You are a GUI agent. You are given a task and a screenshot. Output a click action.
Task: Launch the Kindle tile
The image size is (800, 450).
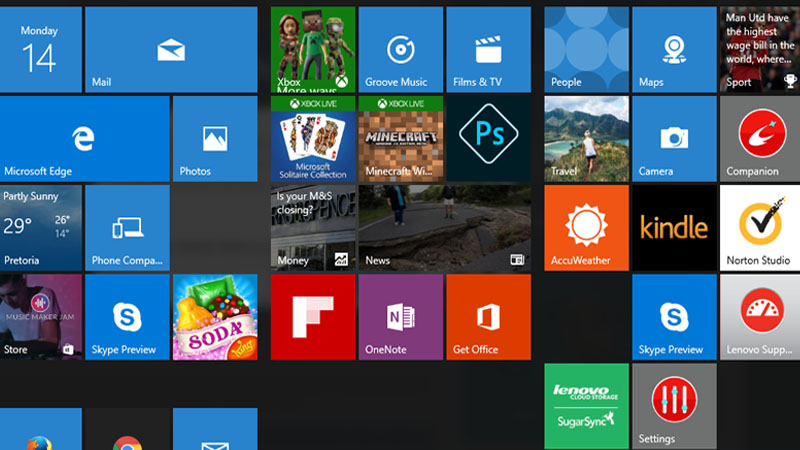pos(674,228)
